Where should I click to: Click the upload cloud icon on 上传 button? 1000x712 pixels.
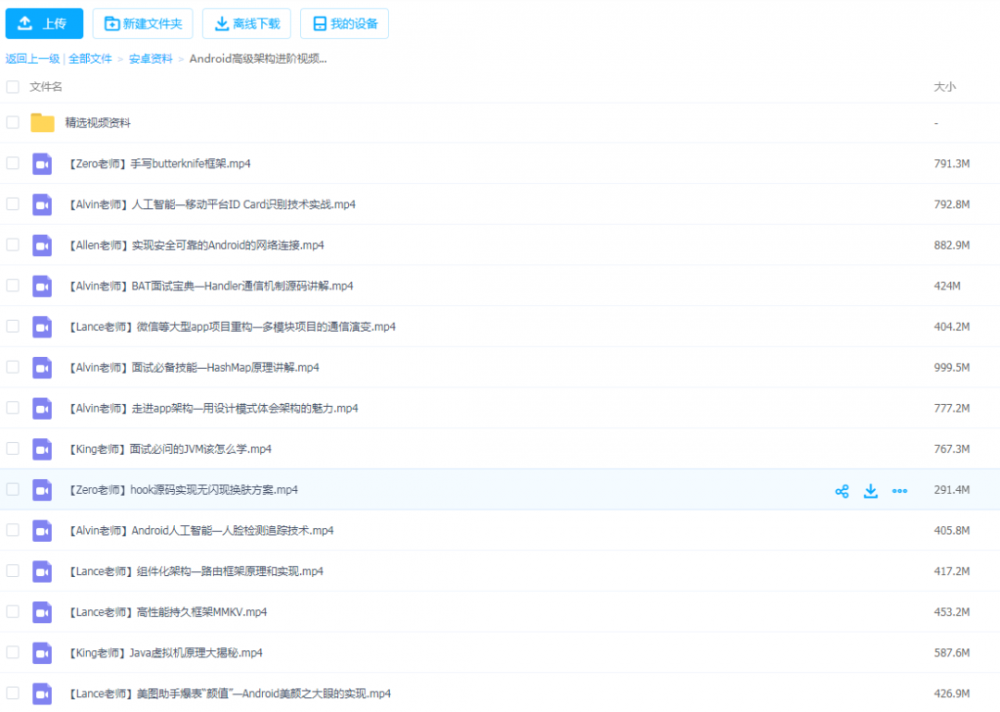pyautogui.click(x=25, y=23)
